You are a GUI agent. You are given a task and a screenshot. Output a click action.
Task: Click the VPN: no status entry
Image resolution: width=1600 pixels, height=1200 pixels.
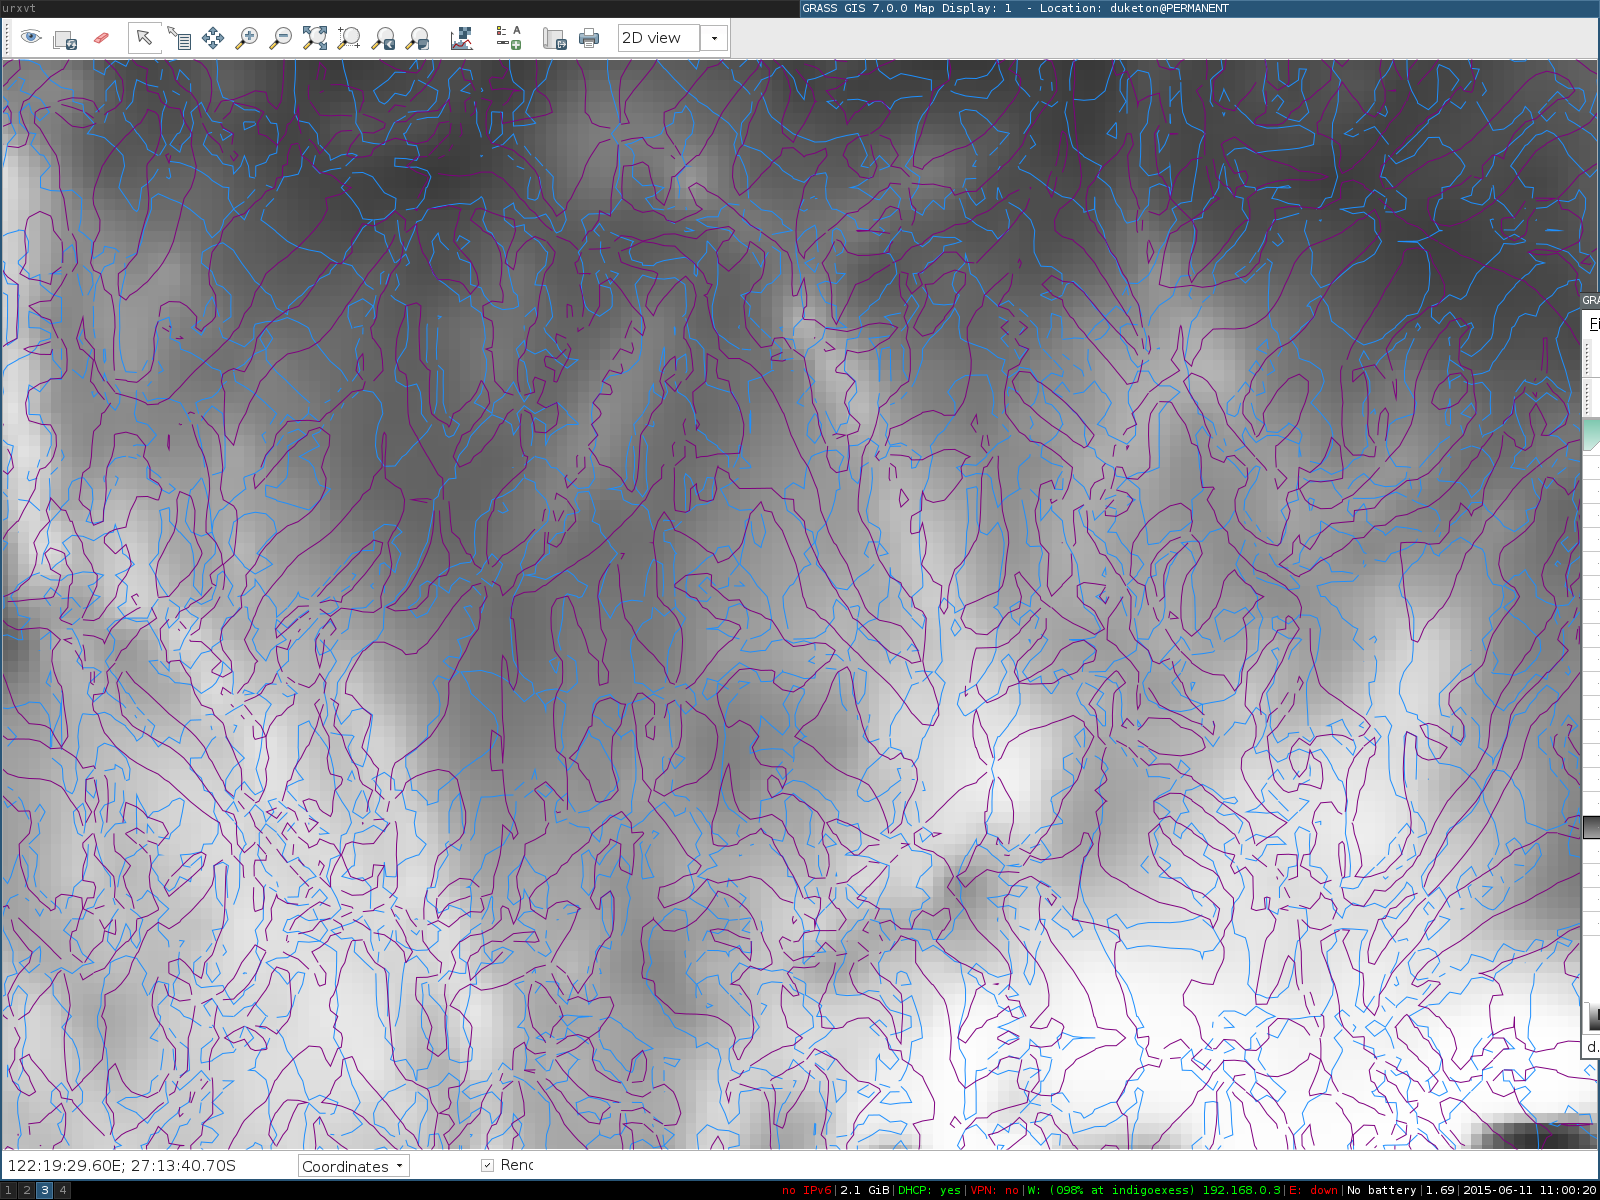click(995, 1190)
